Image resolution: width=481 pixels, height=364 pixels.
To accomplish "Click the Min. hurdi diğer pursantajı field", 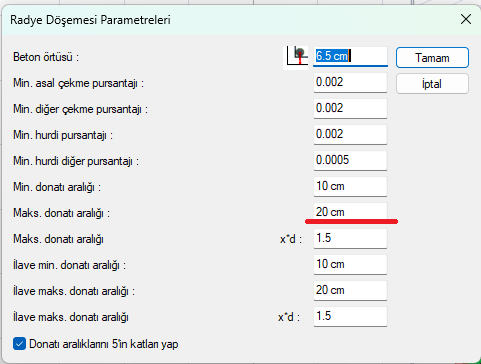I will (350, 160).
